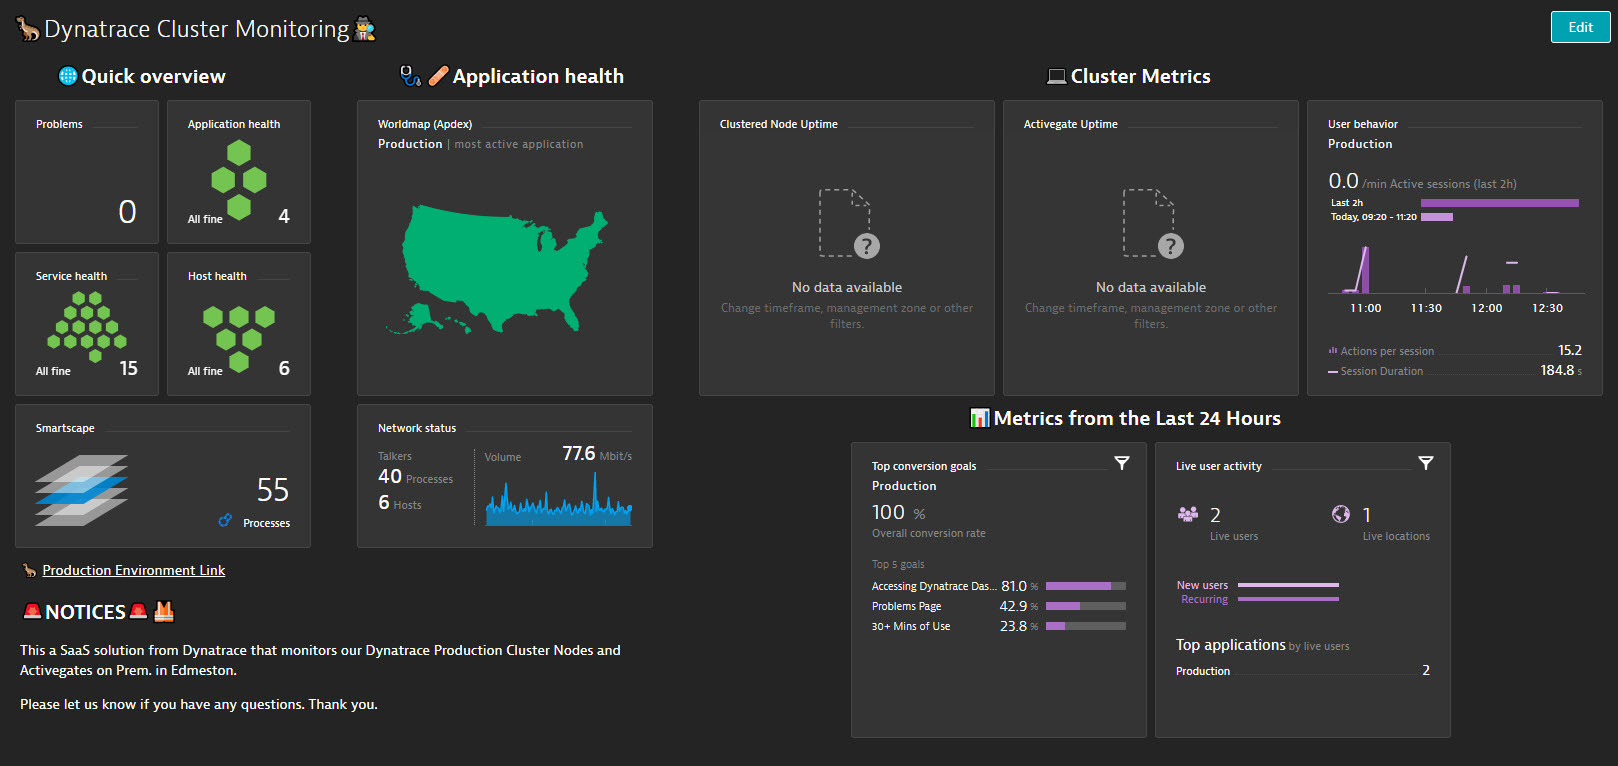Screen dimensions: 1618x766
Task: Click the no-data icon in Activegate Uptime
Action: point(1151,223)
